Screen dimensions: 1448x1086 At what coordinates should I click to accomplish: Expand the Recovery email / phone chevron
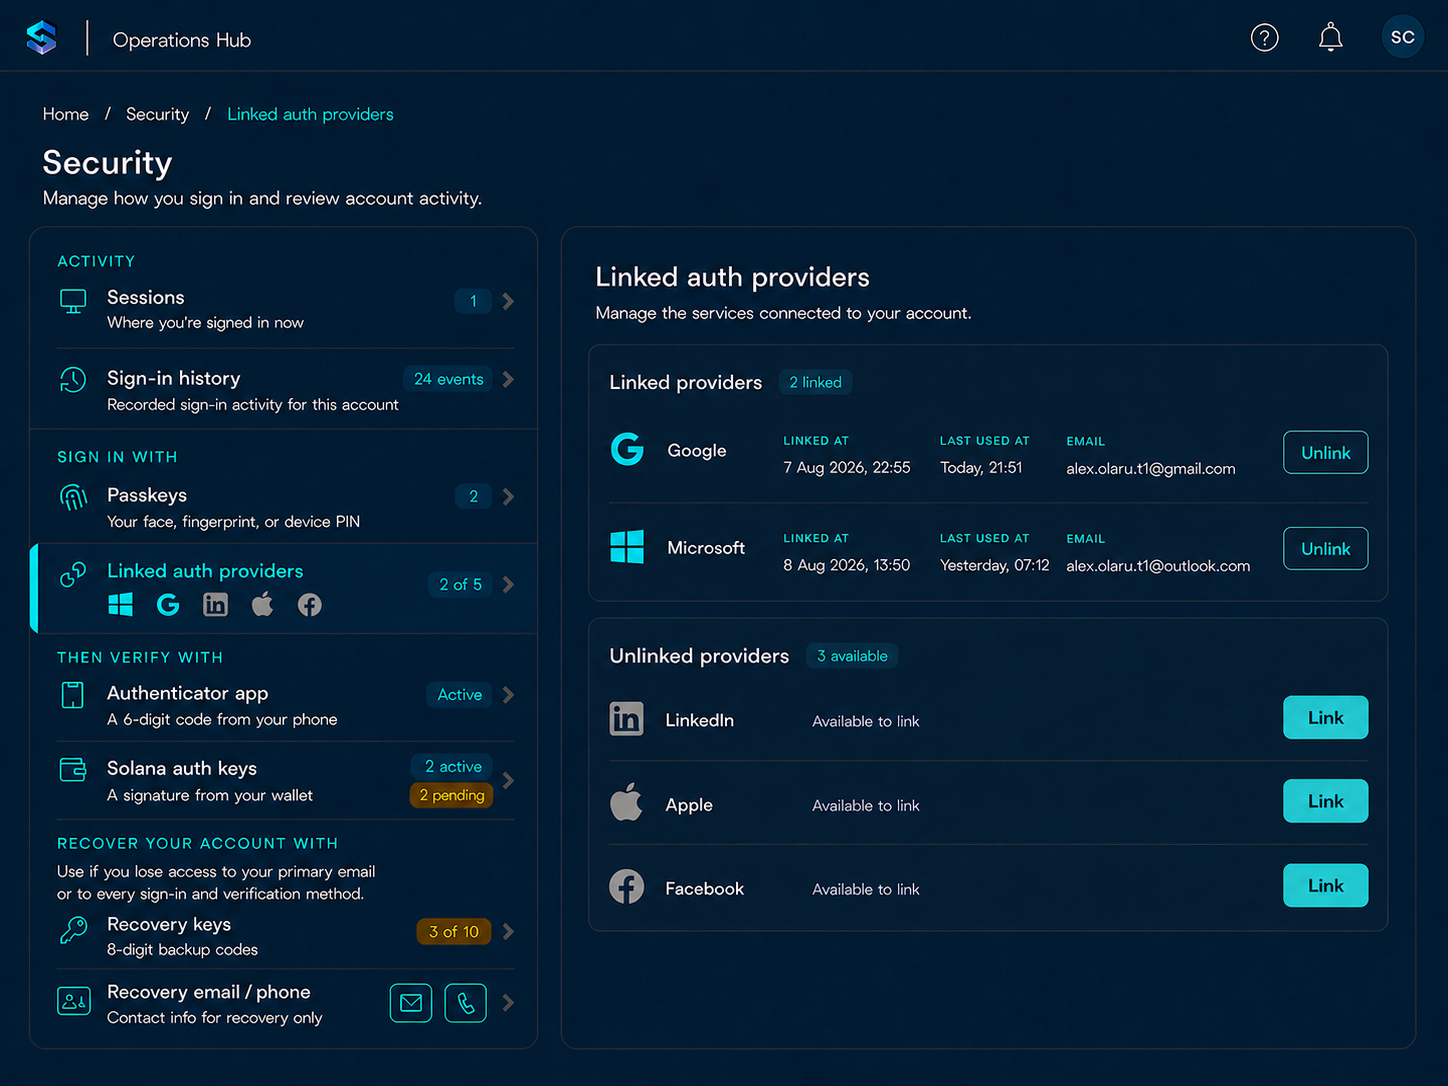point(508,1002)
